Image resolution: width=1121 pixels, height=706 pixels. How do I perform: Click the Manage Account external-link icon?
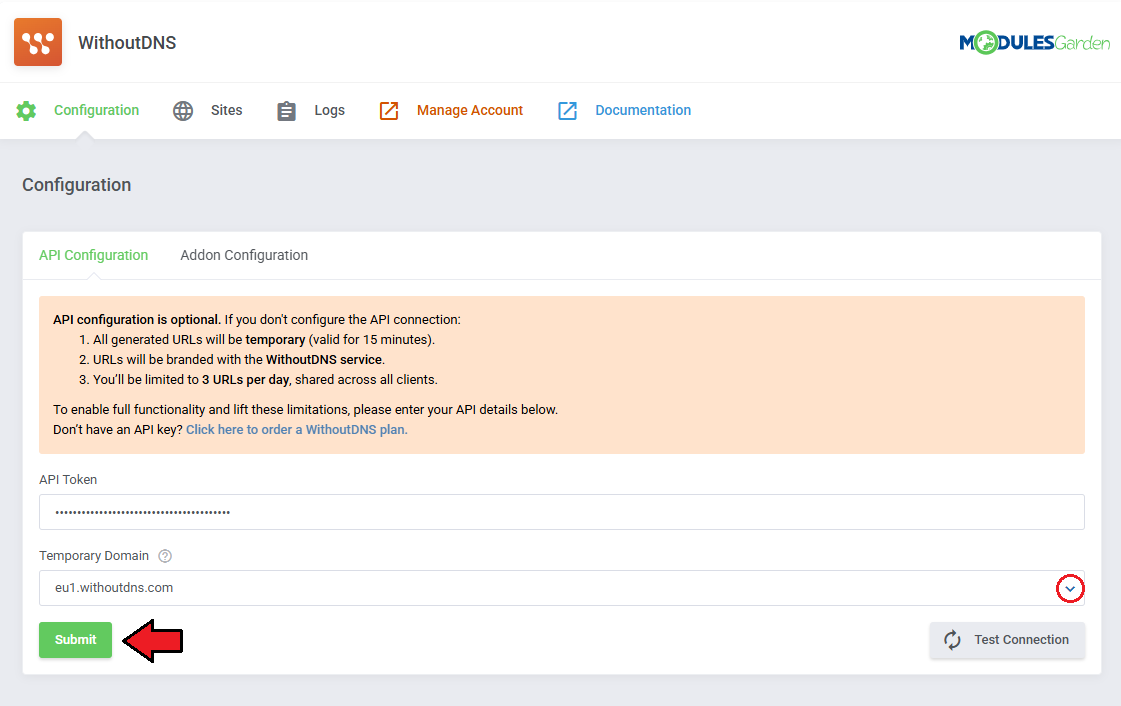click(389, 111)
